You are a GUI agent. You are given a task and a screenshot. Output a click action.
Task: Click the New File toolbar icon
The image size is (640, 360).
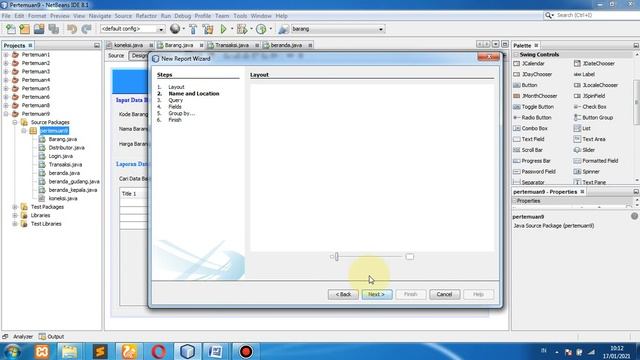[x=11, y=29]
